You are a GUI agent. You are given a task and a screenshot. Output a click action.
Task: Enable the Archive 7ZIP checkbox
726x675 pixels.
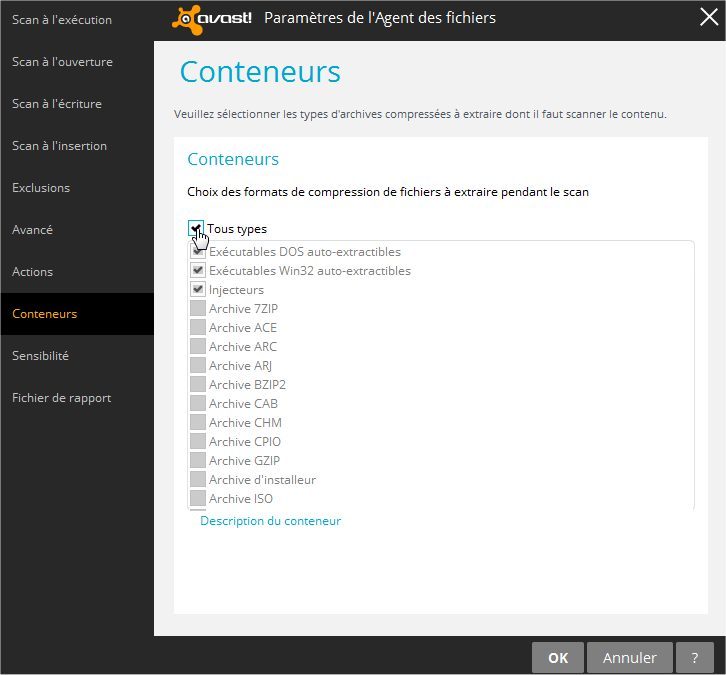click(198, 309)
